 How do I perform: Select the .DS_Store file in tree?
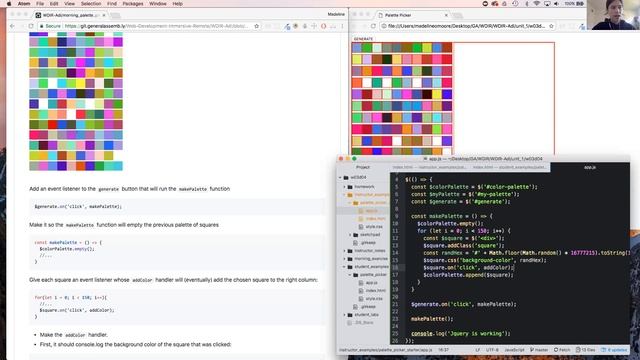point(361,322)
